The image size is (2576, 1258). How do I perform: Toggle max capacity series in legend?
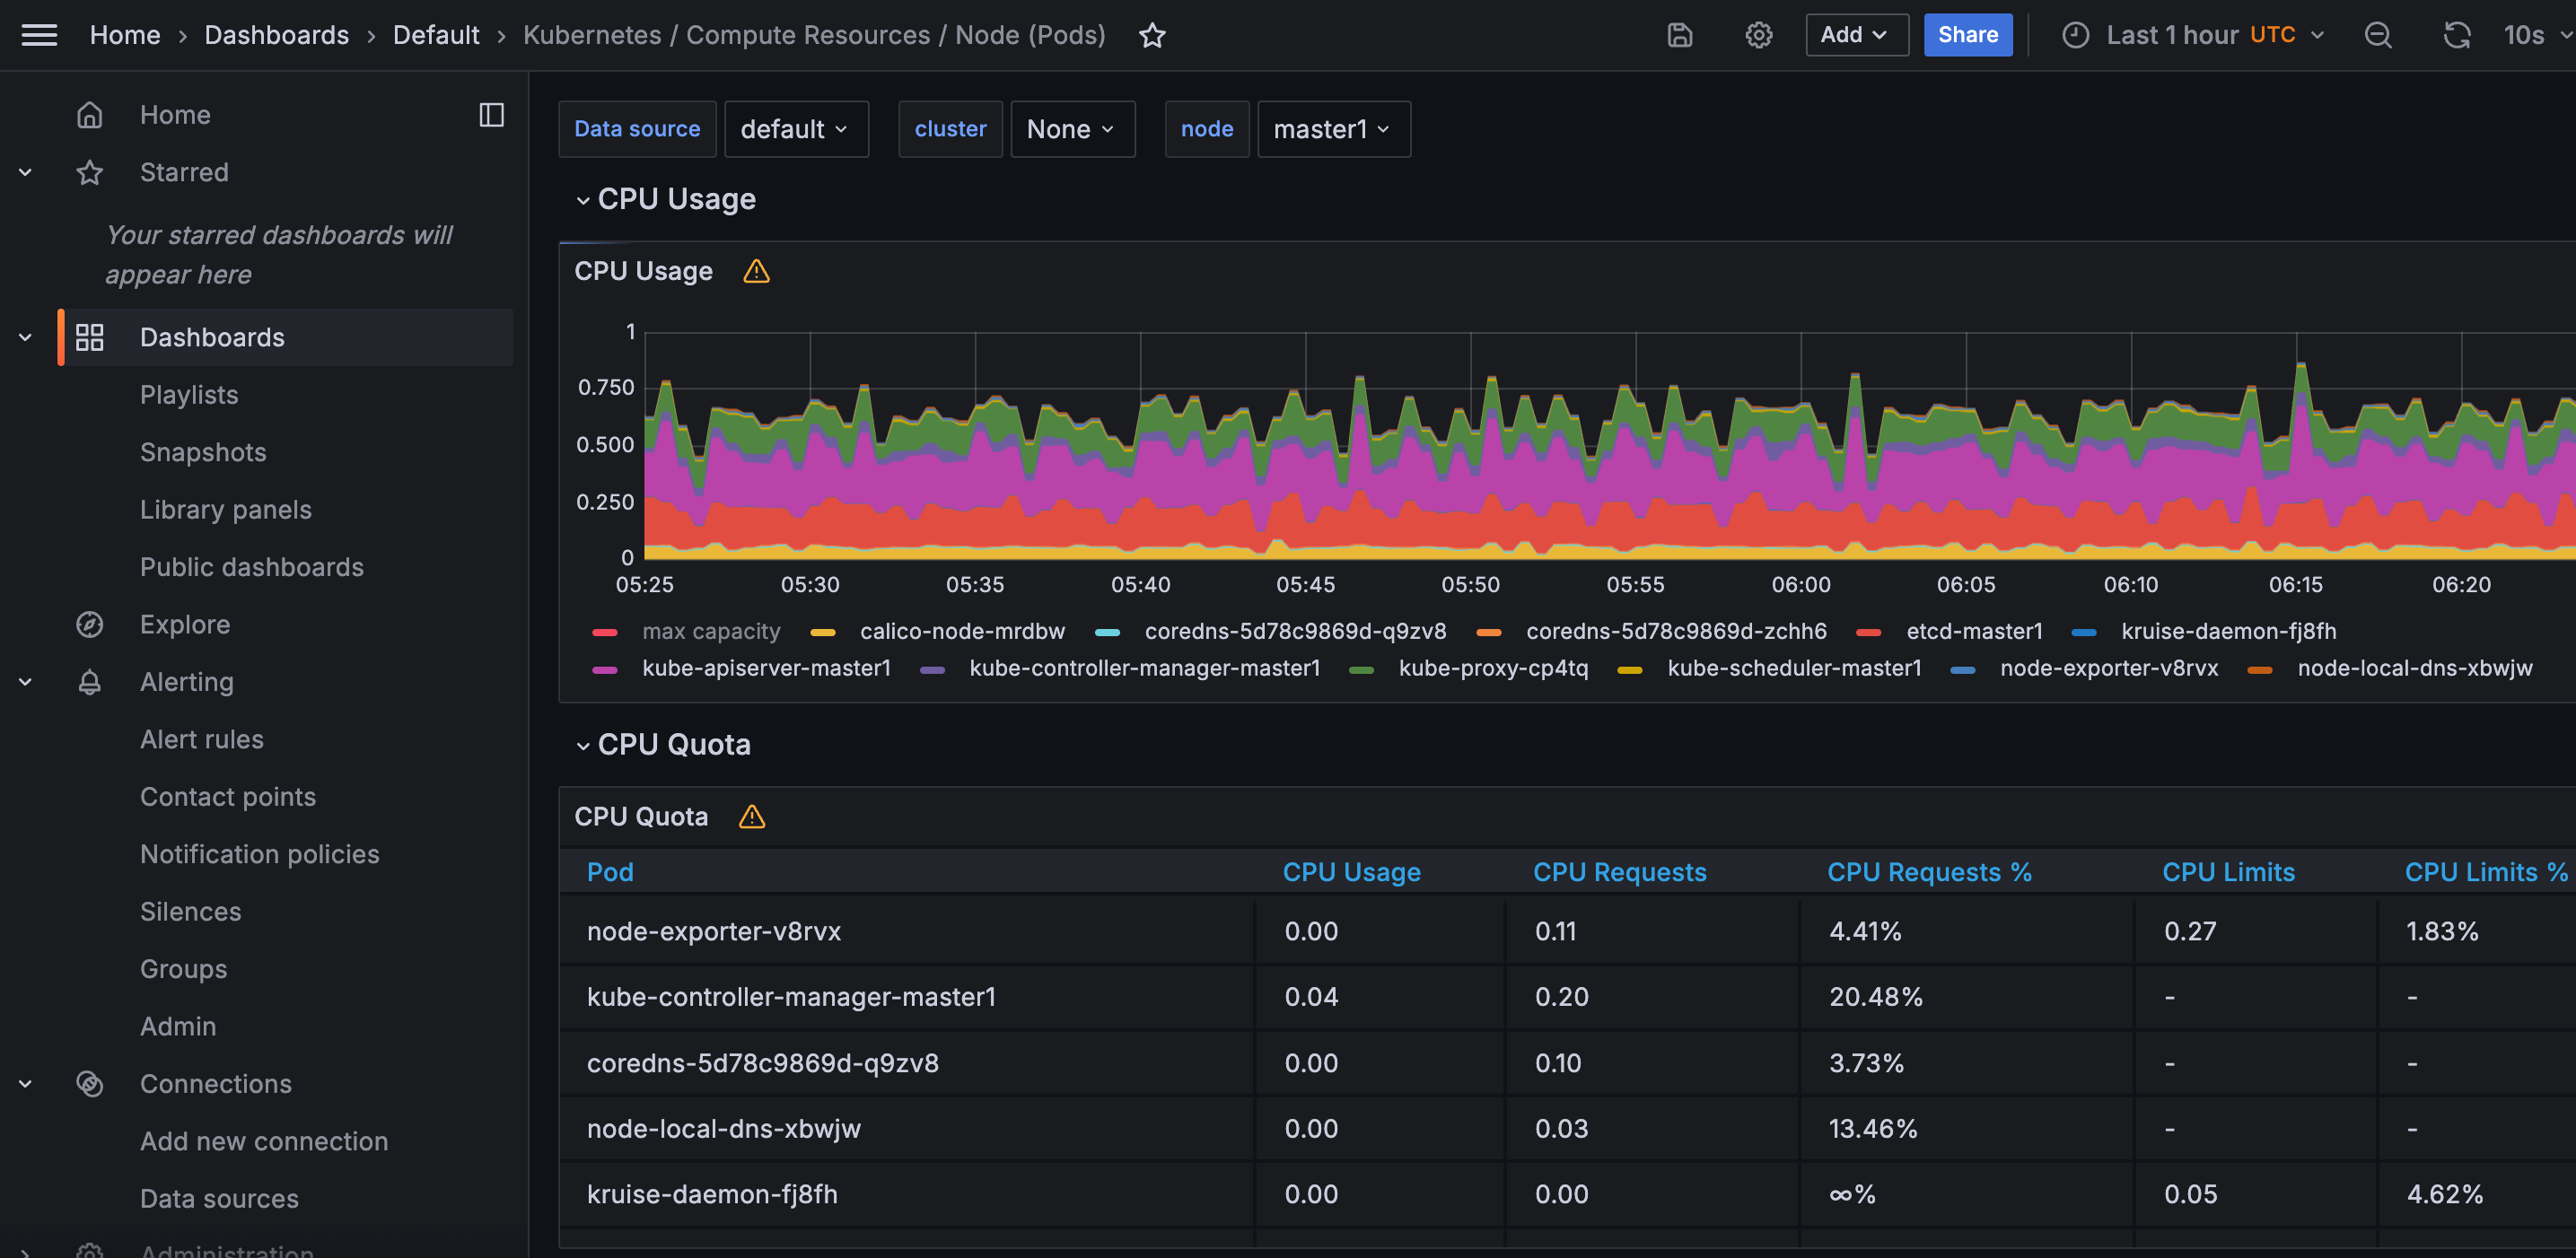(x=710, y=631)
